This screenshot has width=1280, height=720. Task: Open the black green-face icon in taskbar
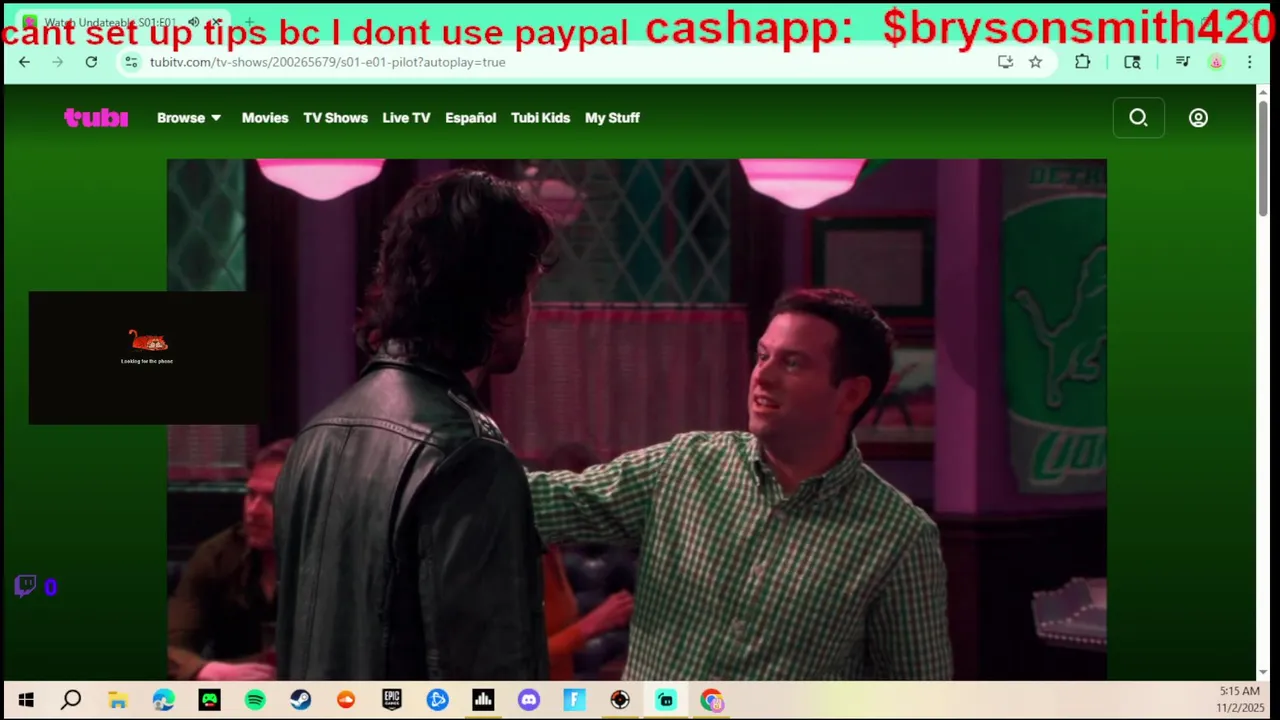point(209,700)
